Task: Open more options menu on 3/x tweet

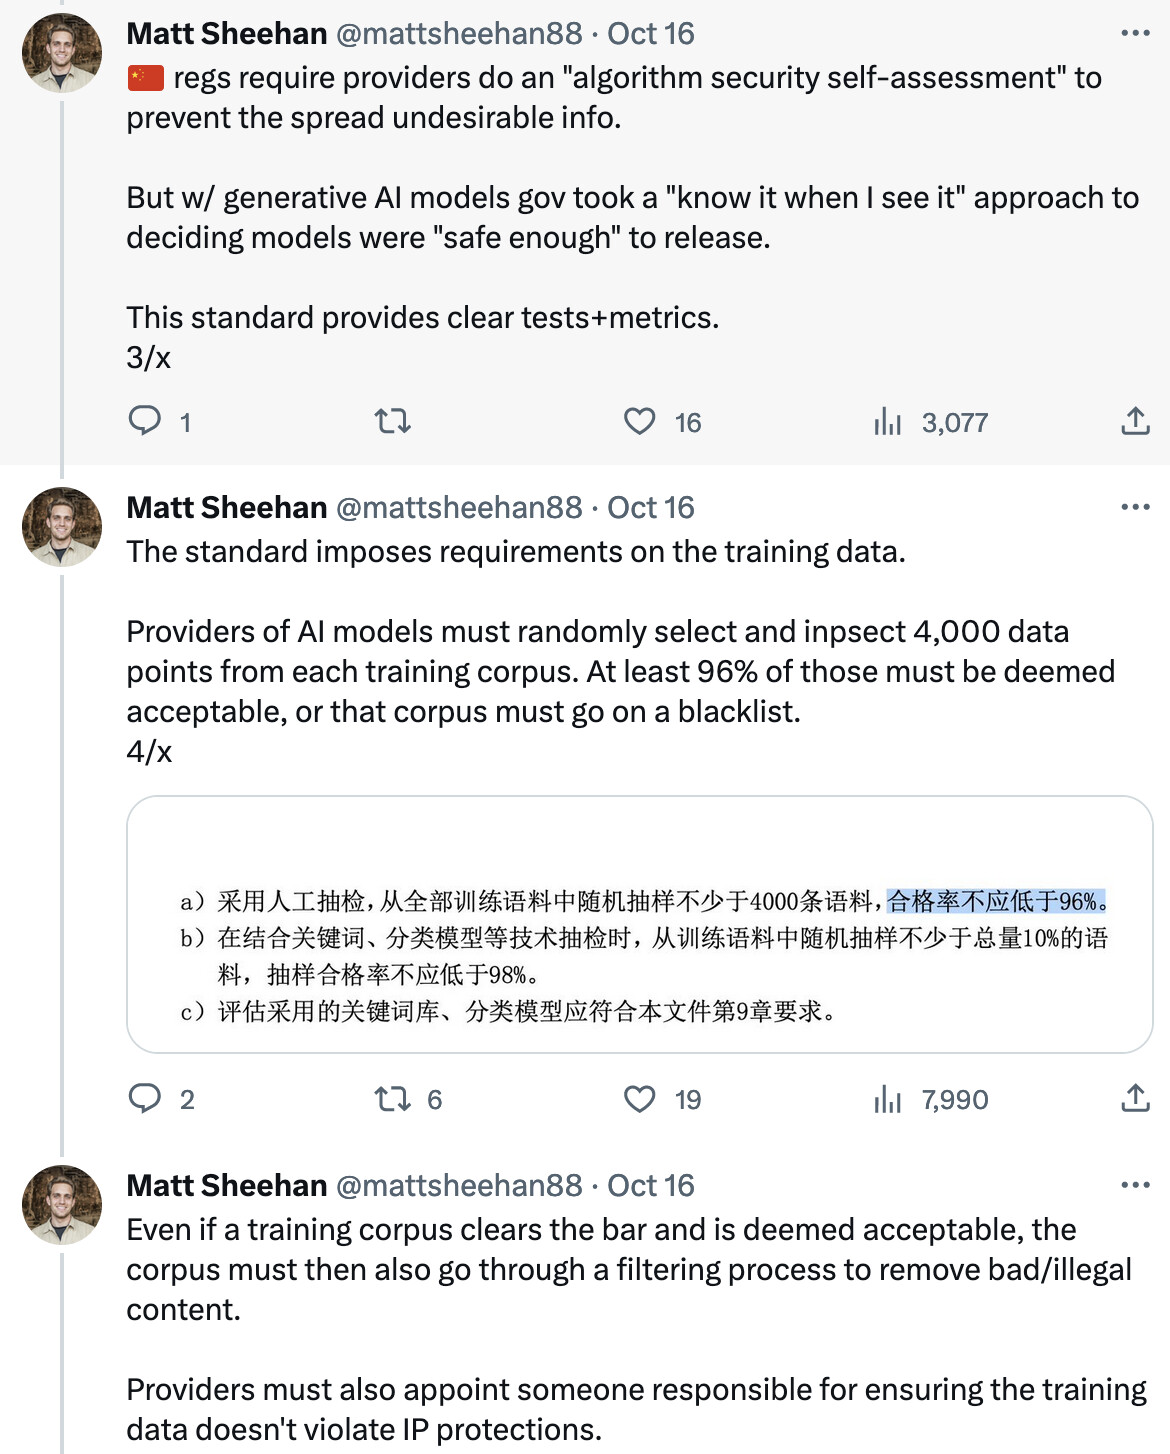Action: [1135, 33]
